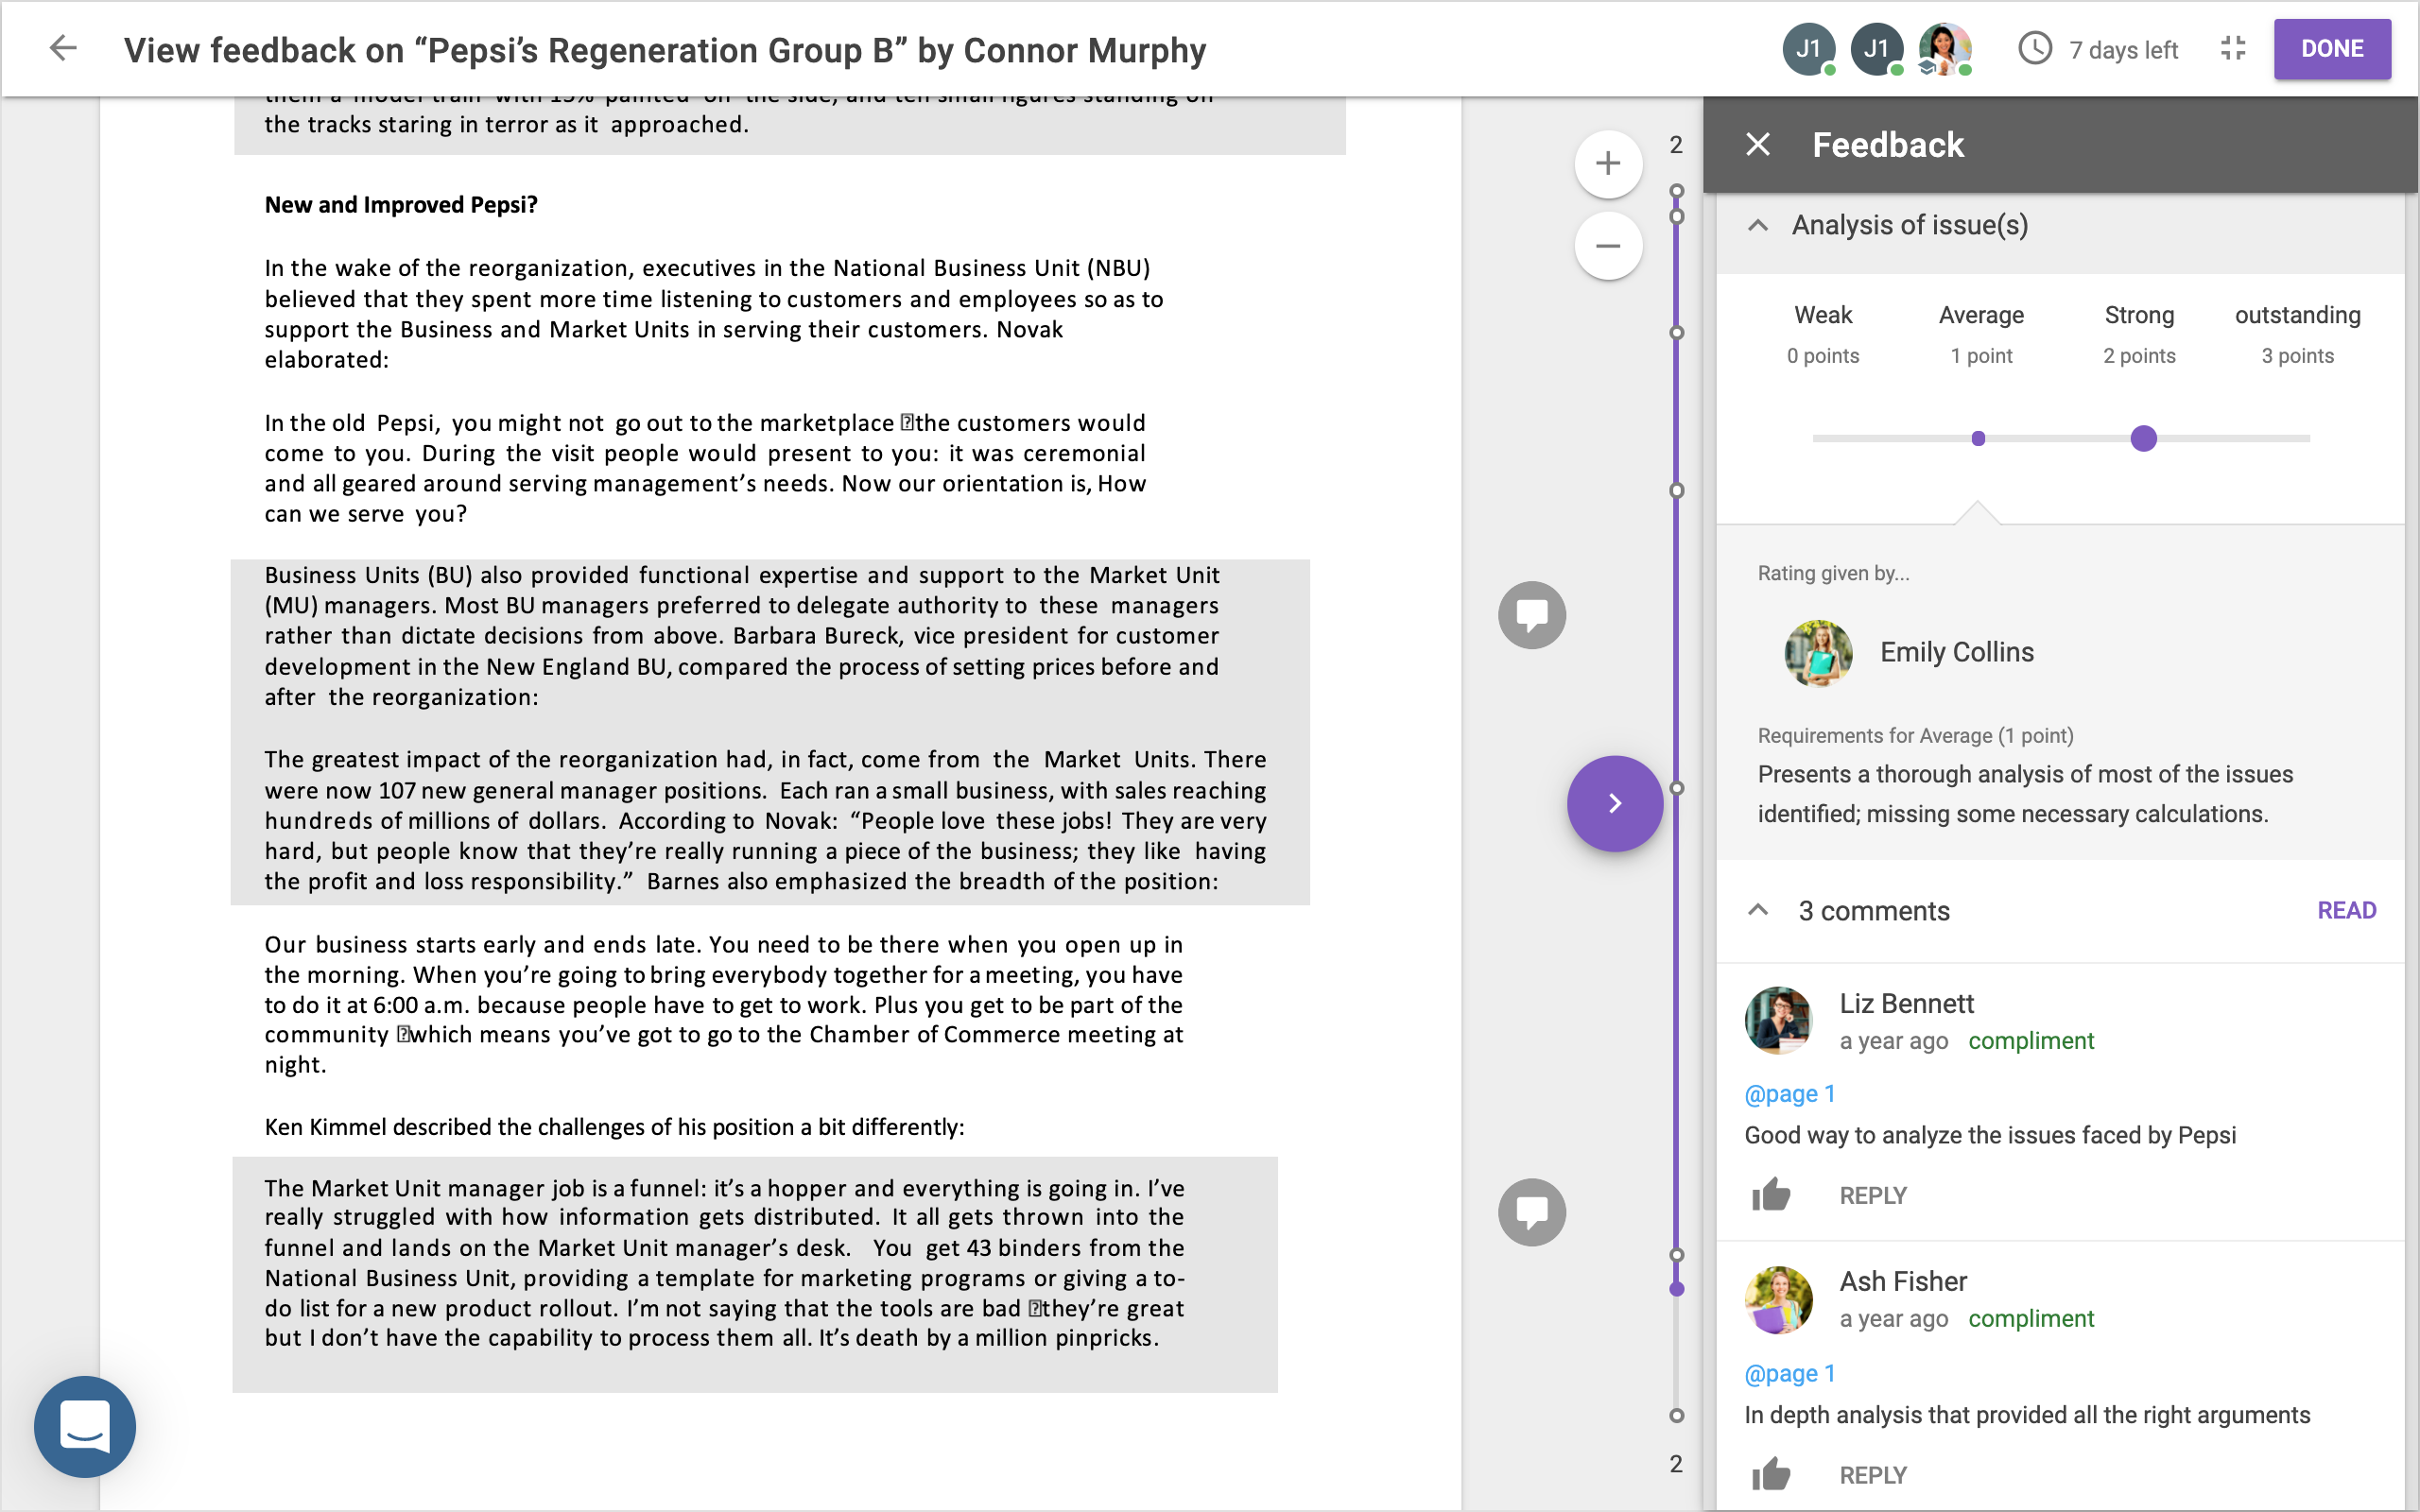Image resolution: width=2420 pixels, height=1512 pixels.
Task: Click the highlighted Market Unit manager job paragraph
Action: [755, 1274]
